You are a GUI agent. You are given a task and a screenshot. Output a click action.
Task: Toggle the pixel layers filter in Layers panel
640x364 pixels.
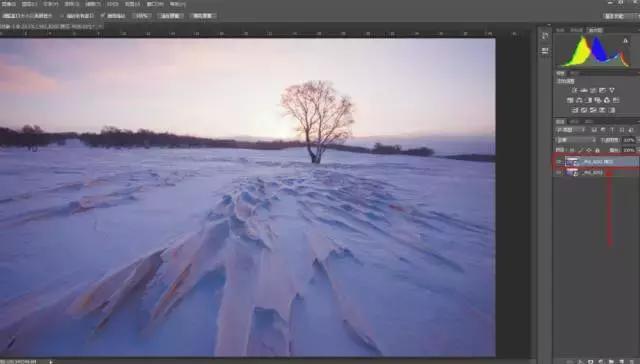click(593, 130)
